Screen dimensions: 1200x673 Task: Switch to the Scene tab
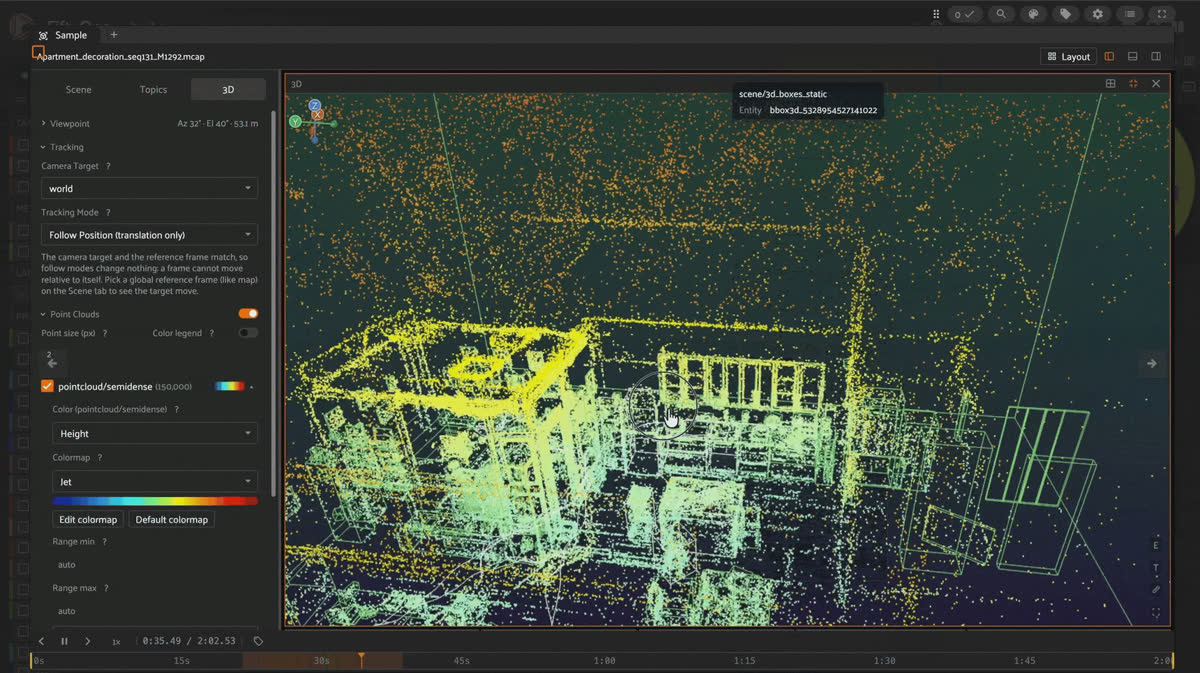click(x=78, y=90)
